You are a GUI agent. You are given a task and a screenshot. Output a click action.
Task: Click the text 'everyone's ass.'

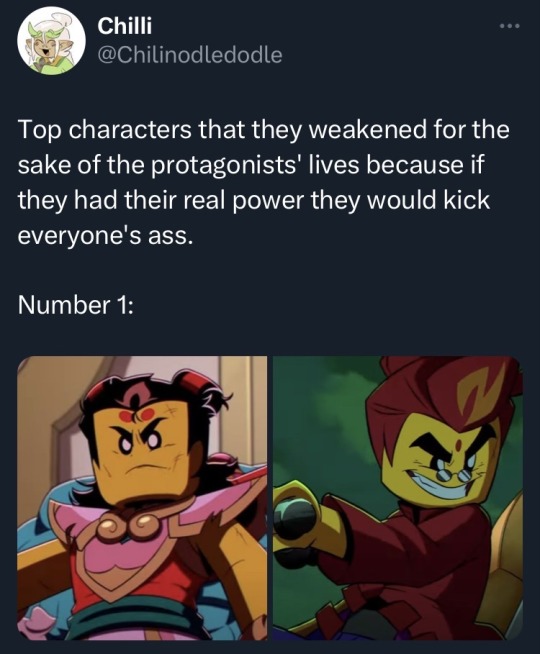(x=106, y=236)
